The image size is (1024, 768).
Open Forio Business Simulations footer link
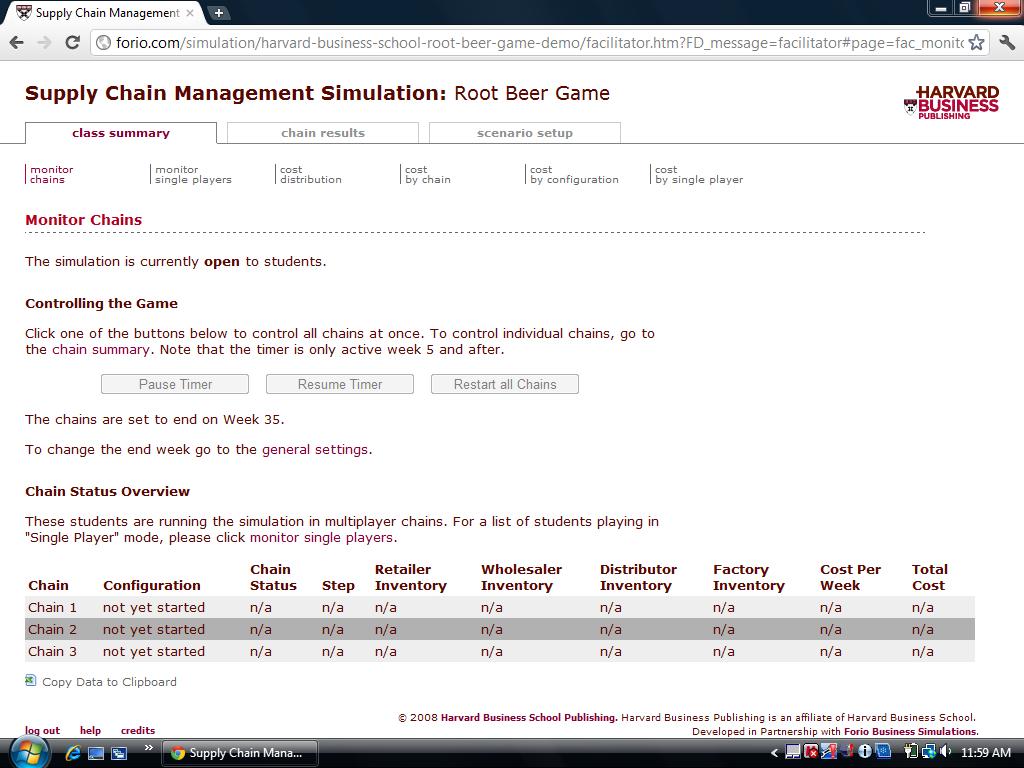[911, 731]
